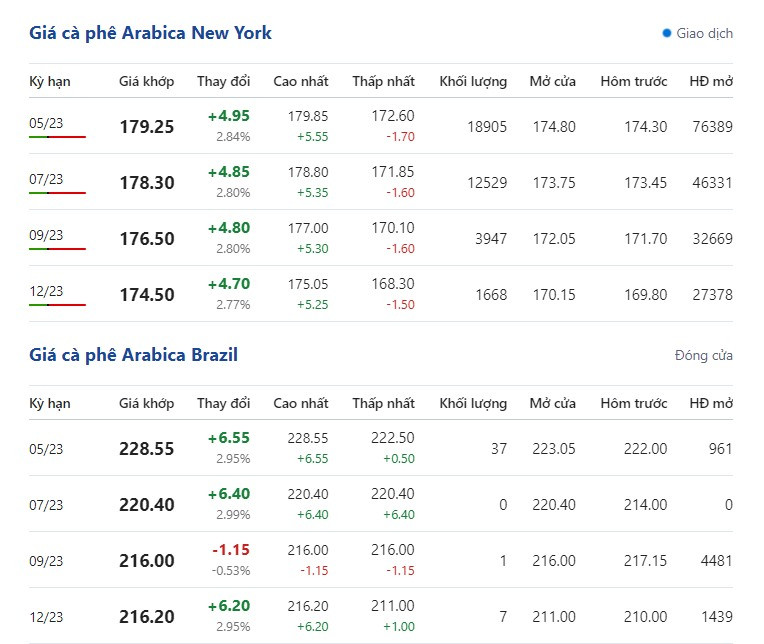Click the Brazil table Thấp nhất header
This screenshot has width=764, height=644.
(x=383, y=403)
